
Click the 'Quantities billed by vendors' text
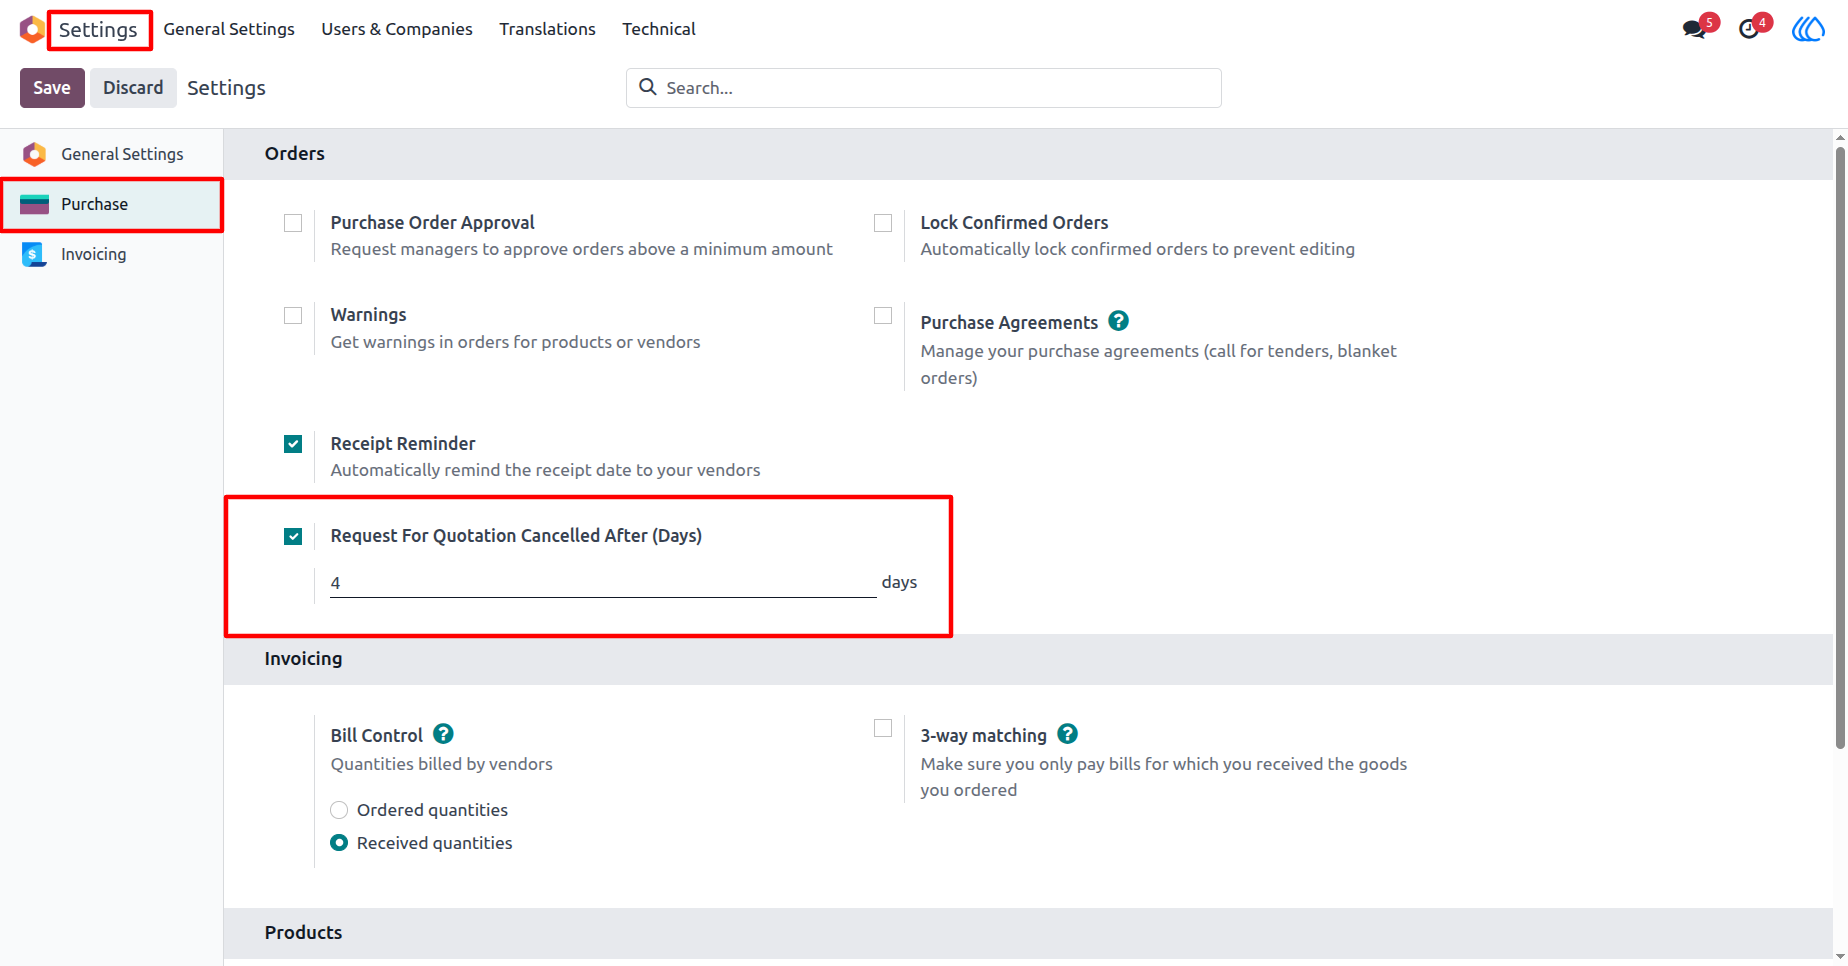tap(441, 764)
